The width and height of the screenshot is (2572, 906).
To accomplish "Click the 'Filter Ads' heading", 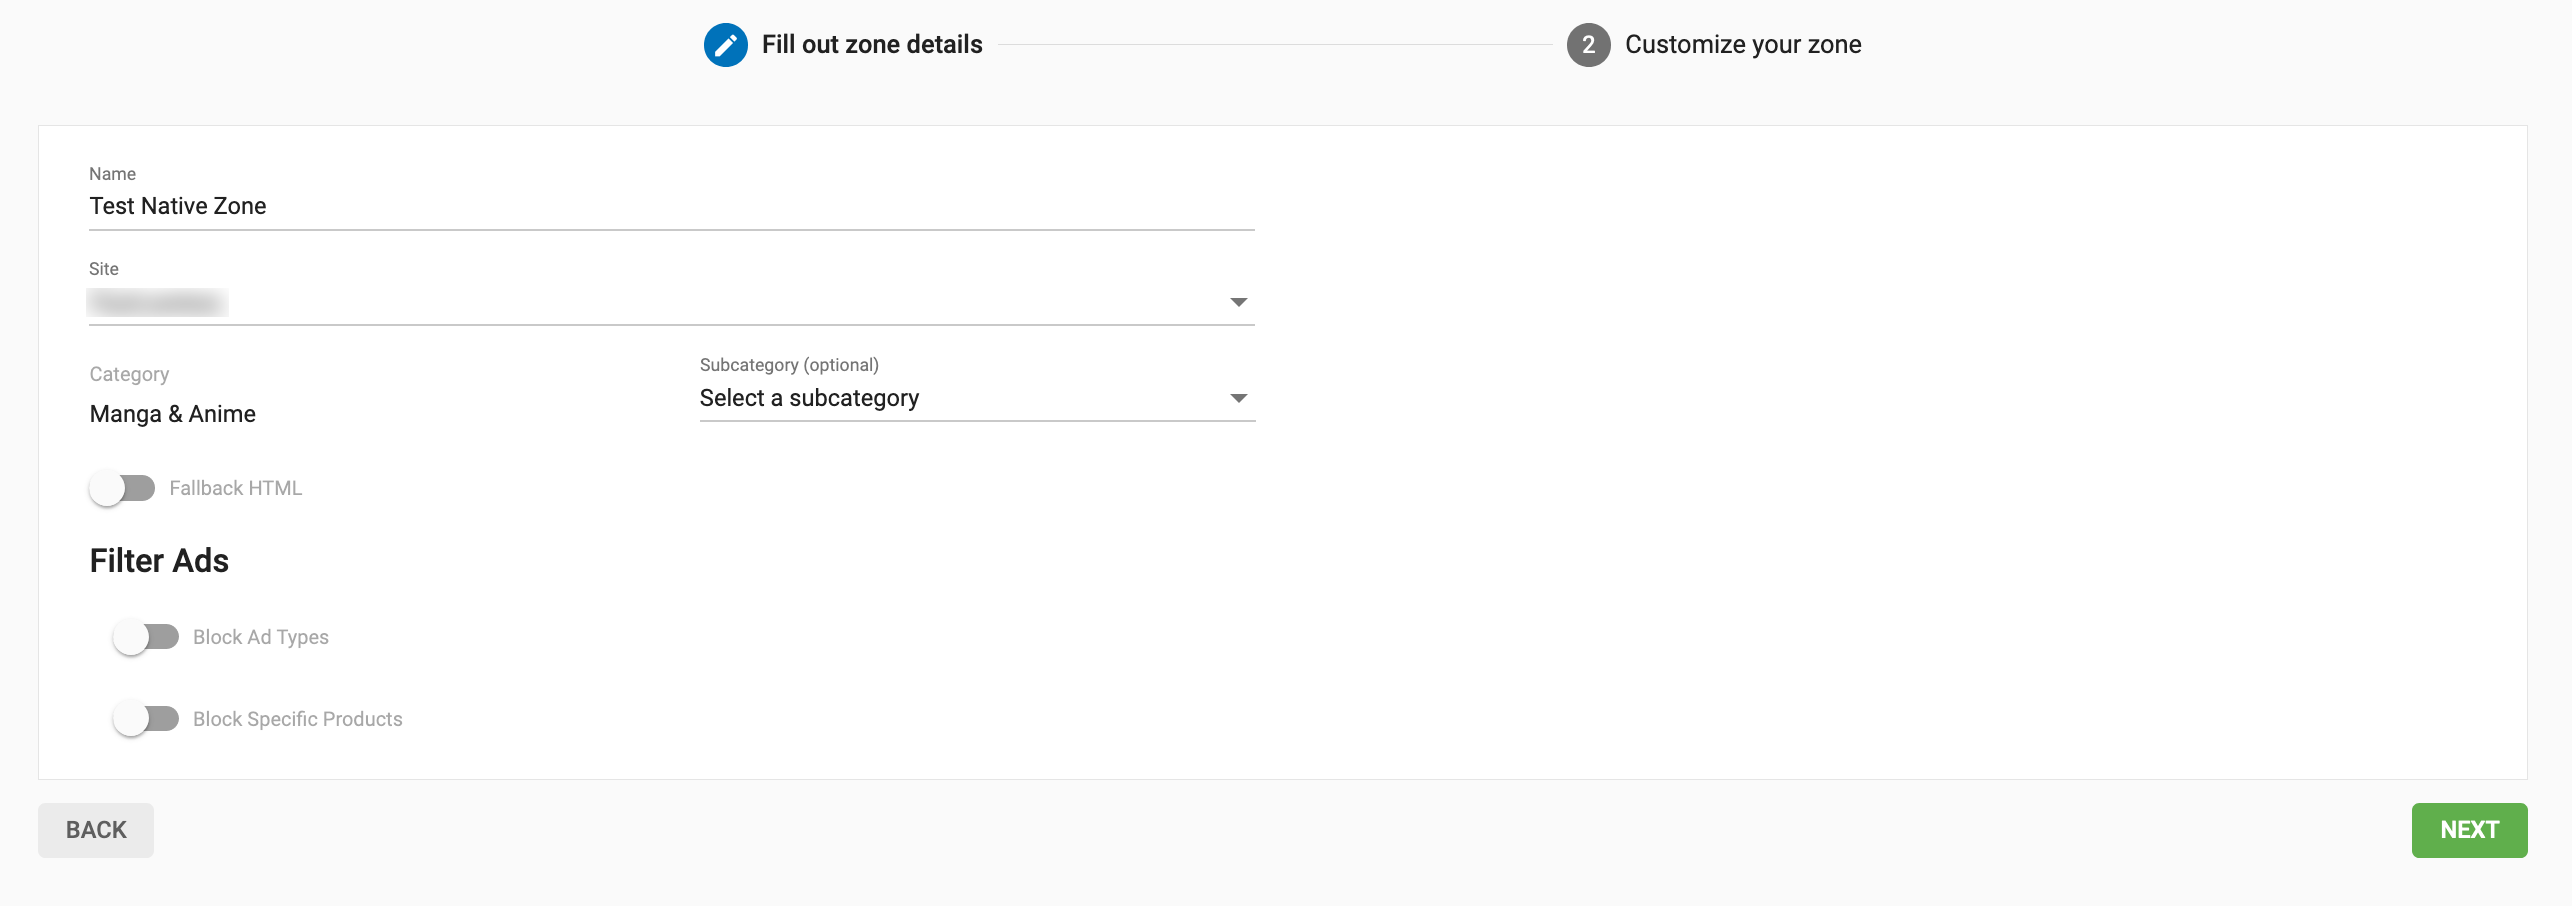I will click(159, 561).
